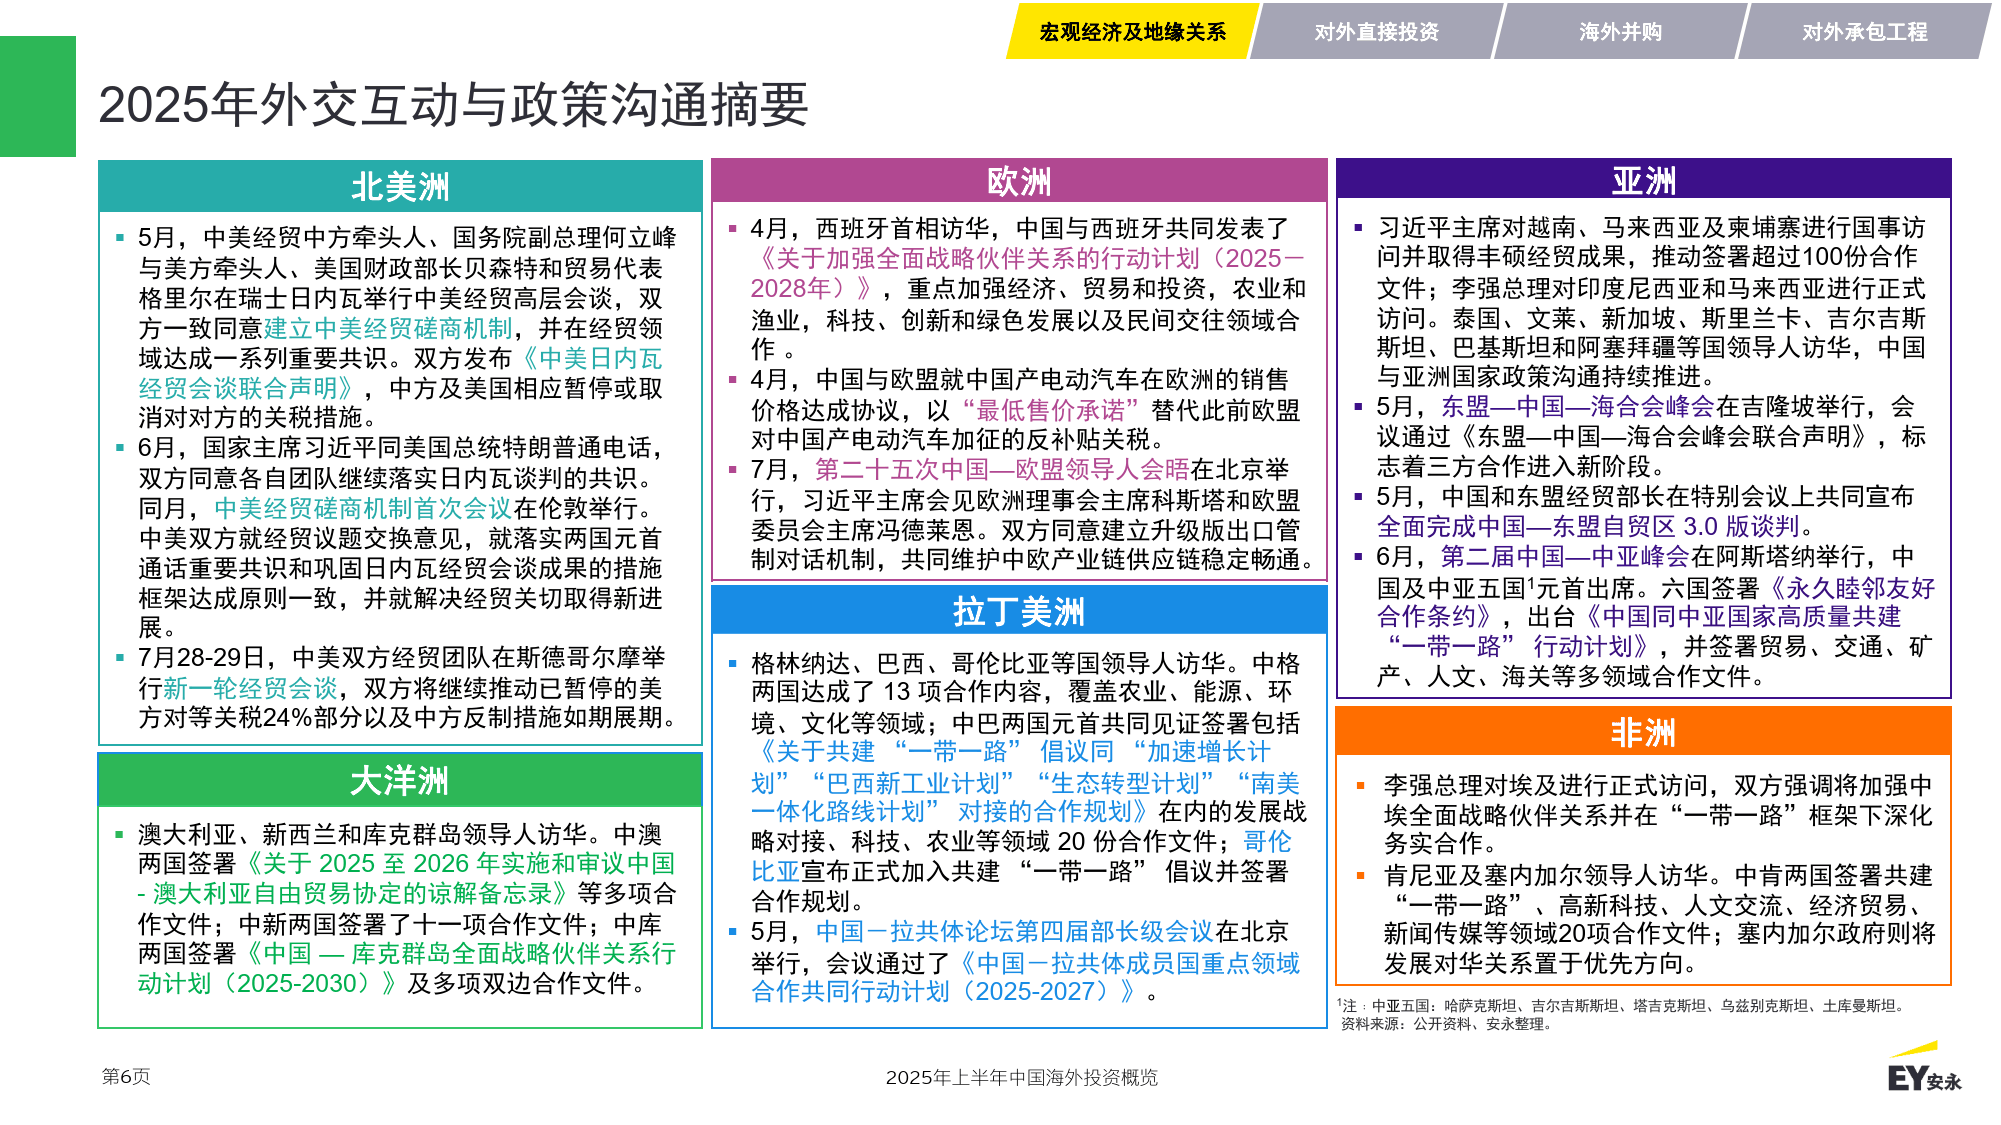Click the 欧洲 section header
The image size is (2001, 1125).
[1019, 181]
